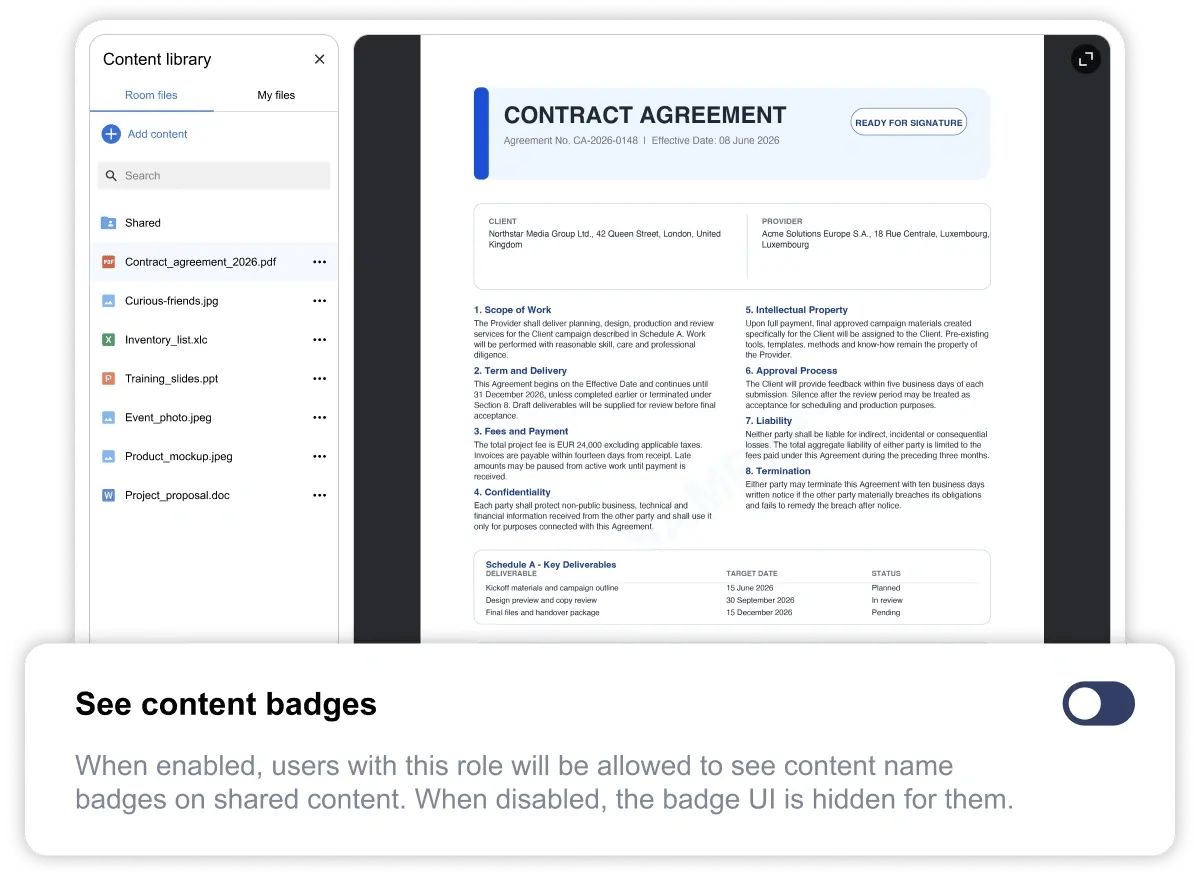Open more options for Event_photo.jpeg
This screenshot has width=1200, height=877.
[x=319, y=418]
